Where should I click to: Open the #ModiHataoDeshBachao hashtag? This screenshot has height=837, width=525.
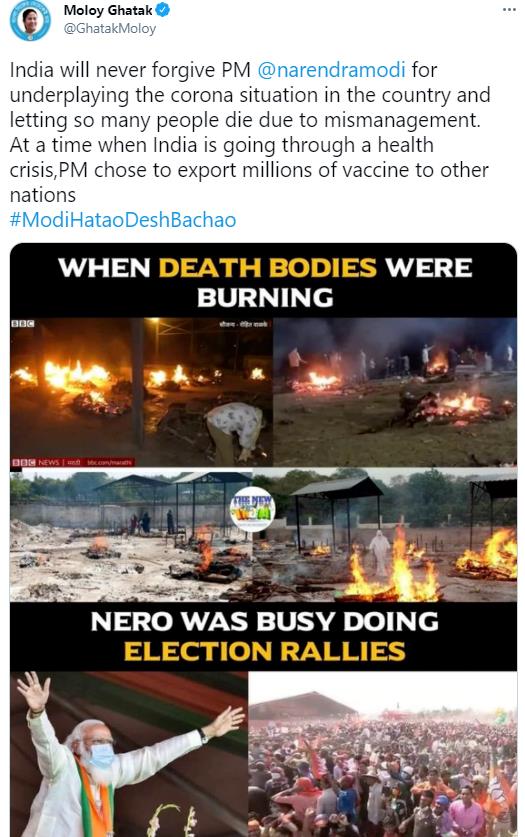pos(123,220)
